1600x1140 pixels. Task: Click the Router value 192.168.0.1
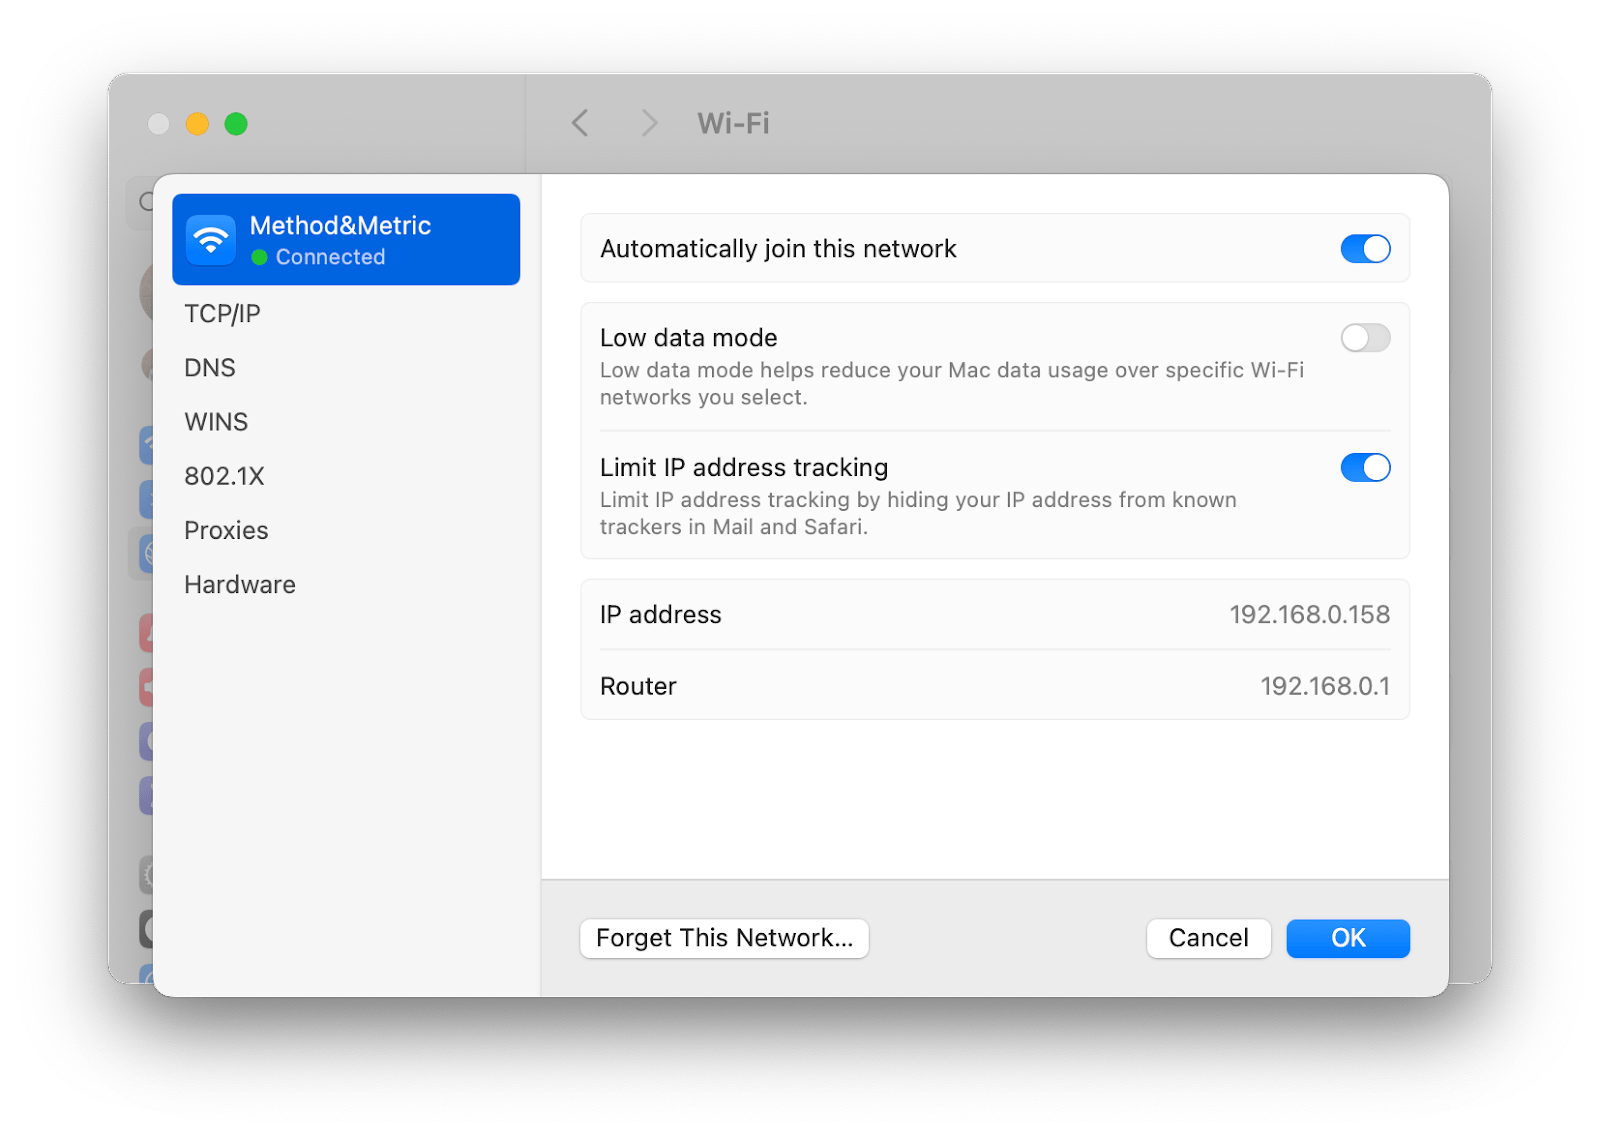(1324, 686)
